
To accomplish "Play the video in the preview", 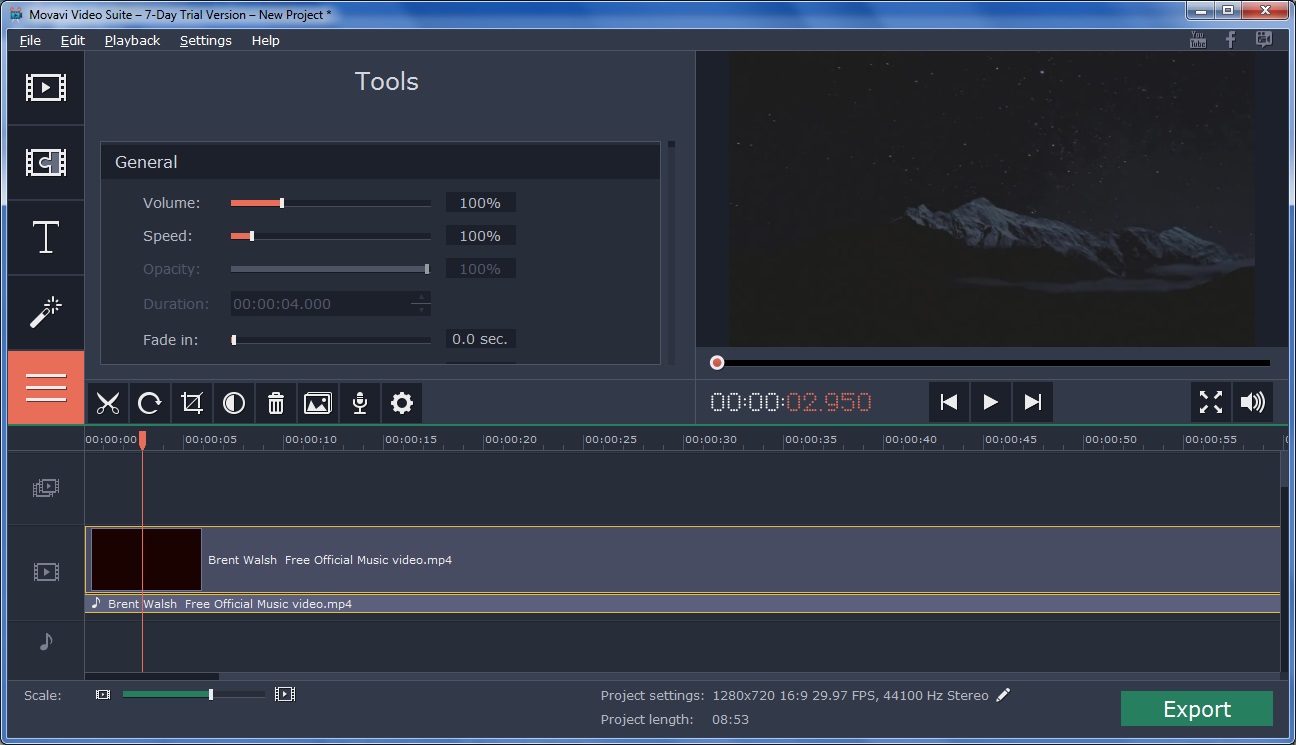I will (x=990, y=401).
